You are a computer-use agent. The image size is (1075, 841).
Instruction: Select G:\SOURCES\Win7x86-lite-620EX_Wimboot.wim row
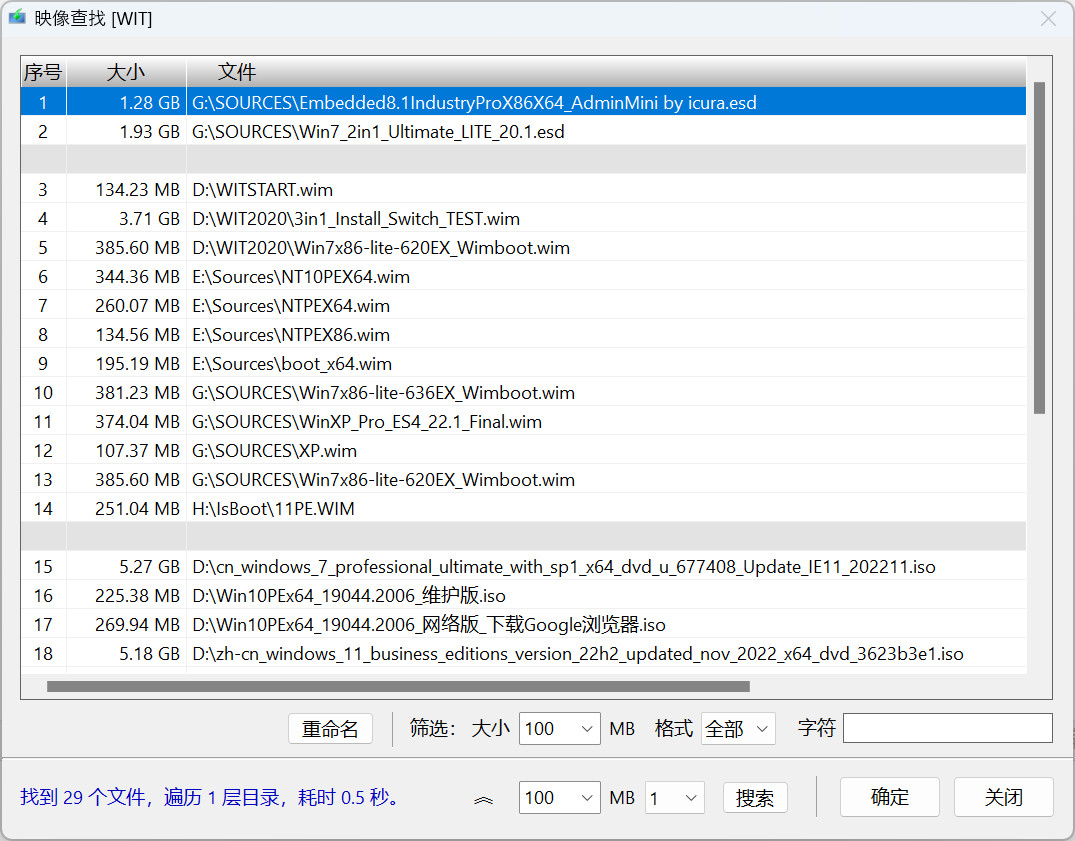523,480
